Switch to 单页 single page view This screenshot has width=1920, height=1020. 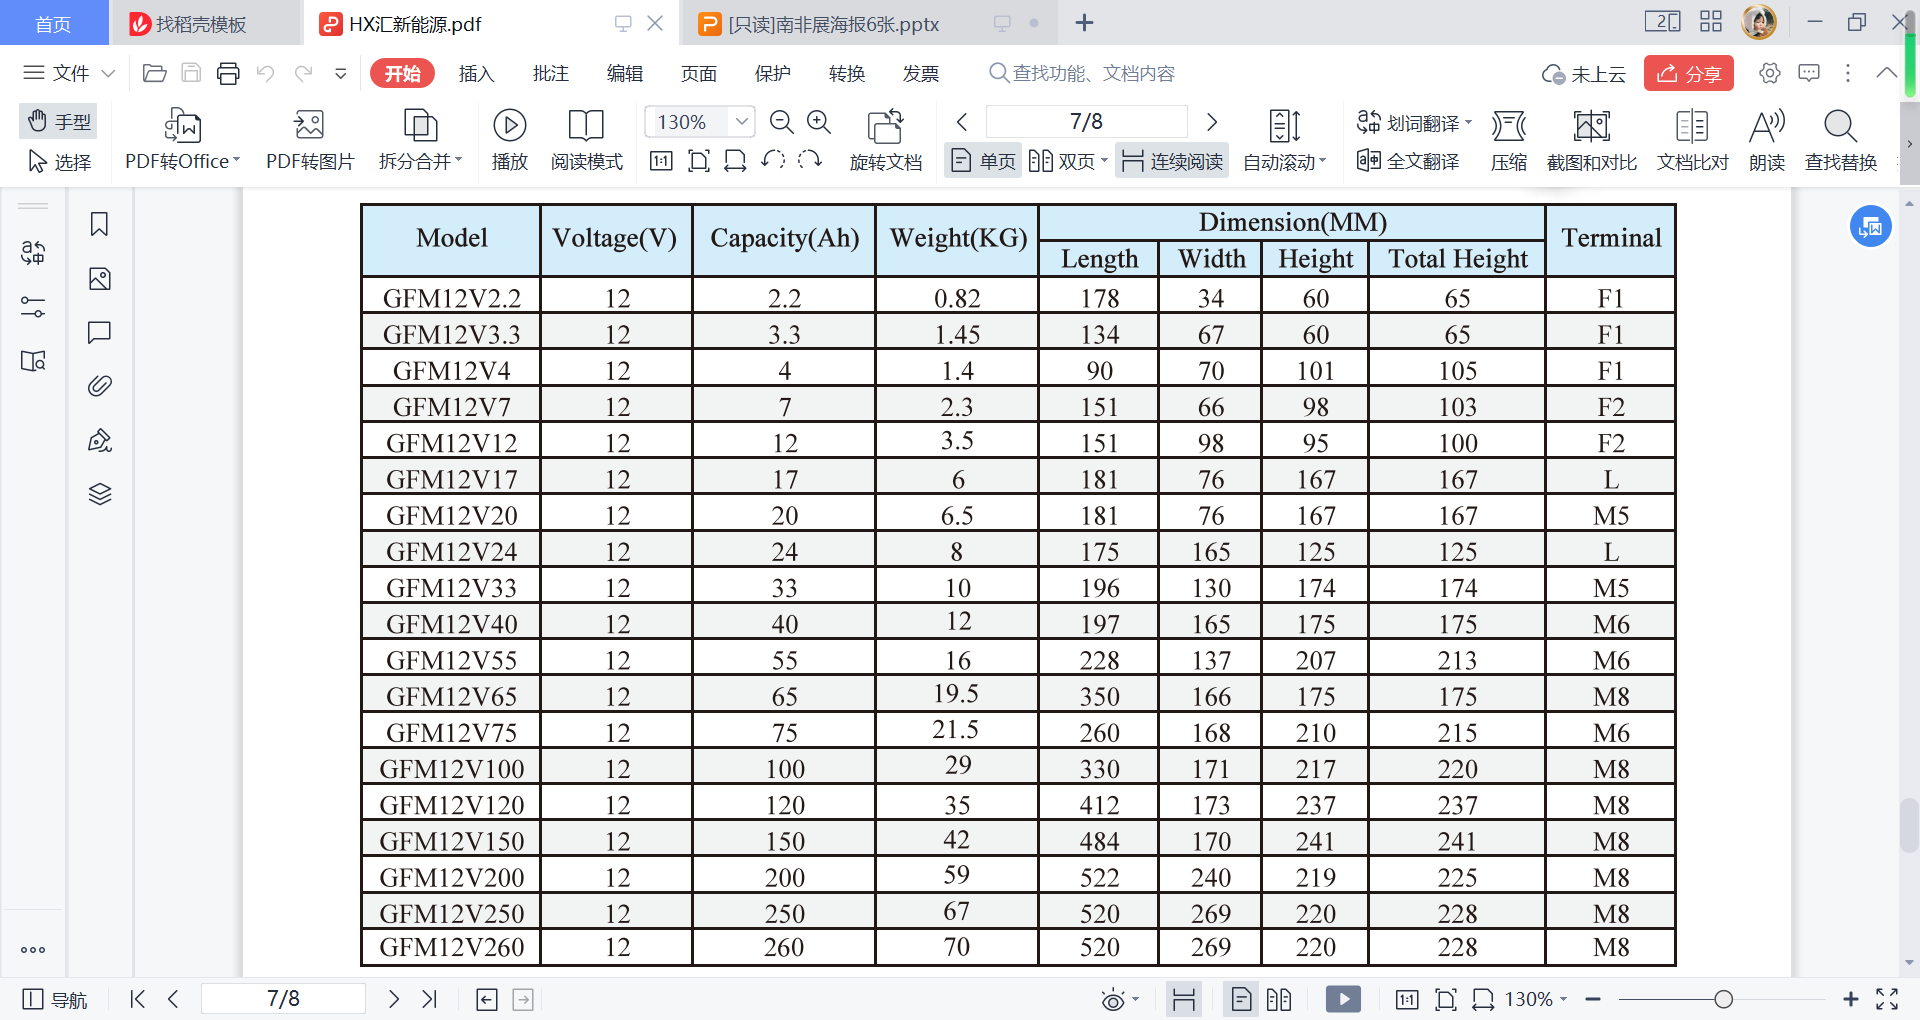983,161
